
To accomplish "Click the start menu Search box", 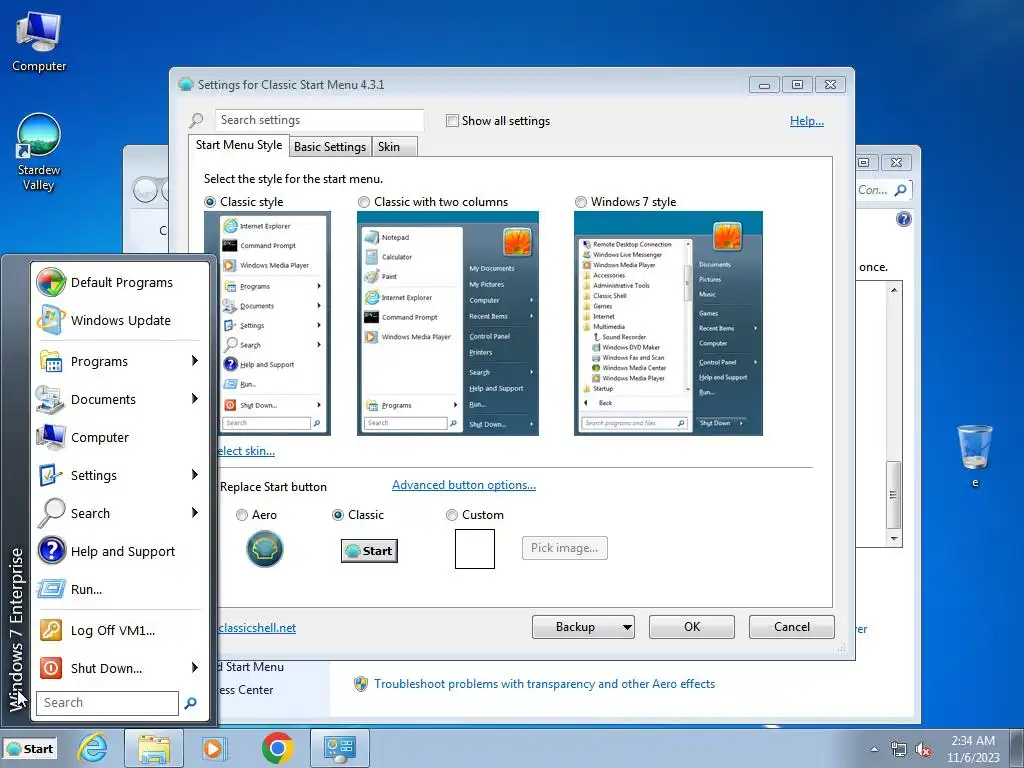I will pyautogui.click(x=107, y=703).
